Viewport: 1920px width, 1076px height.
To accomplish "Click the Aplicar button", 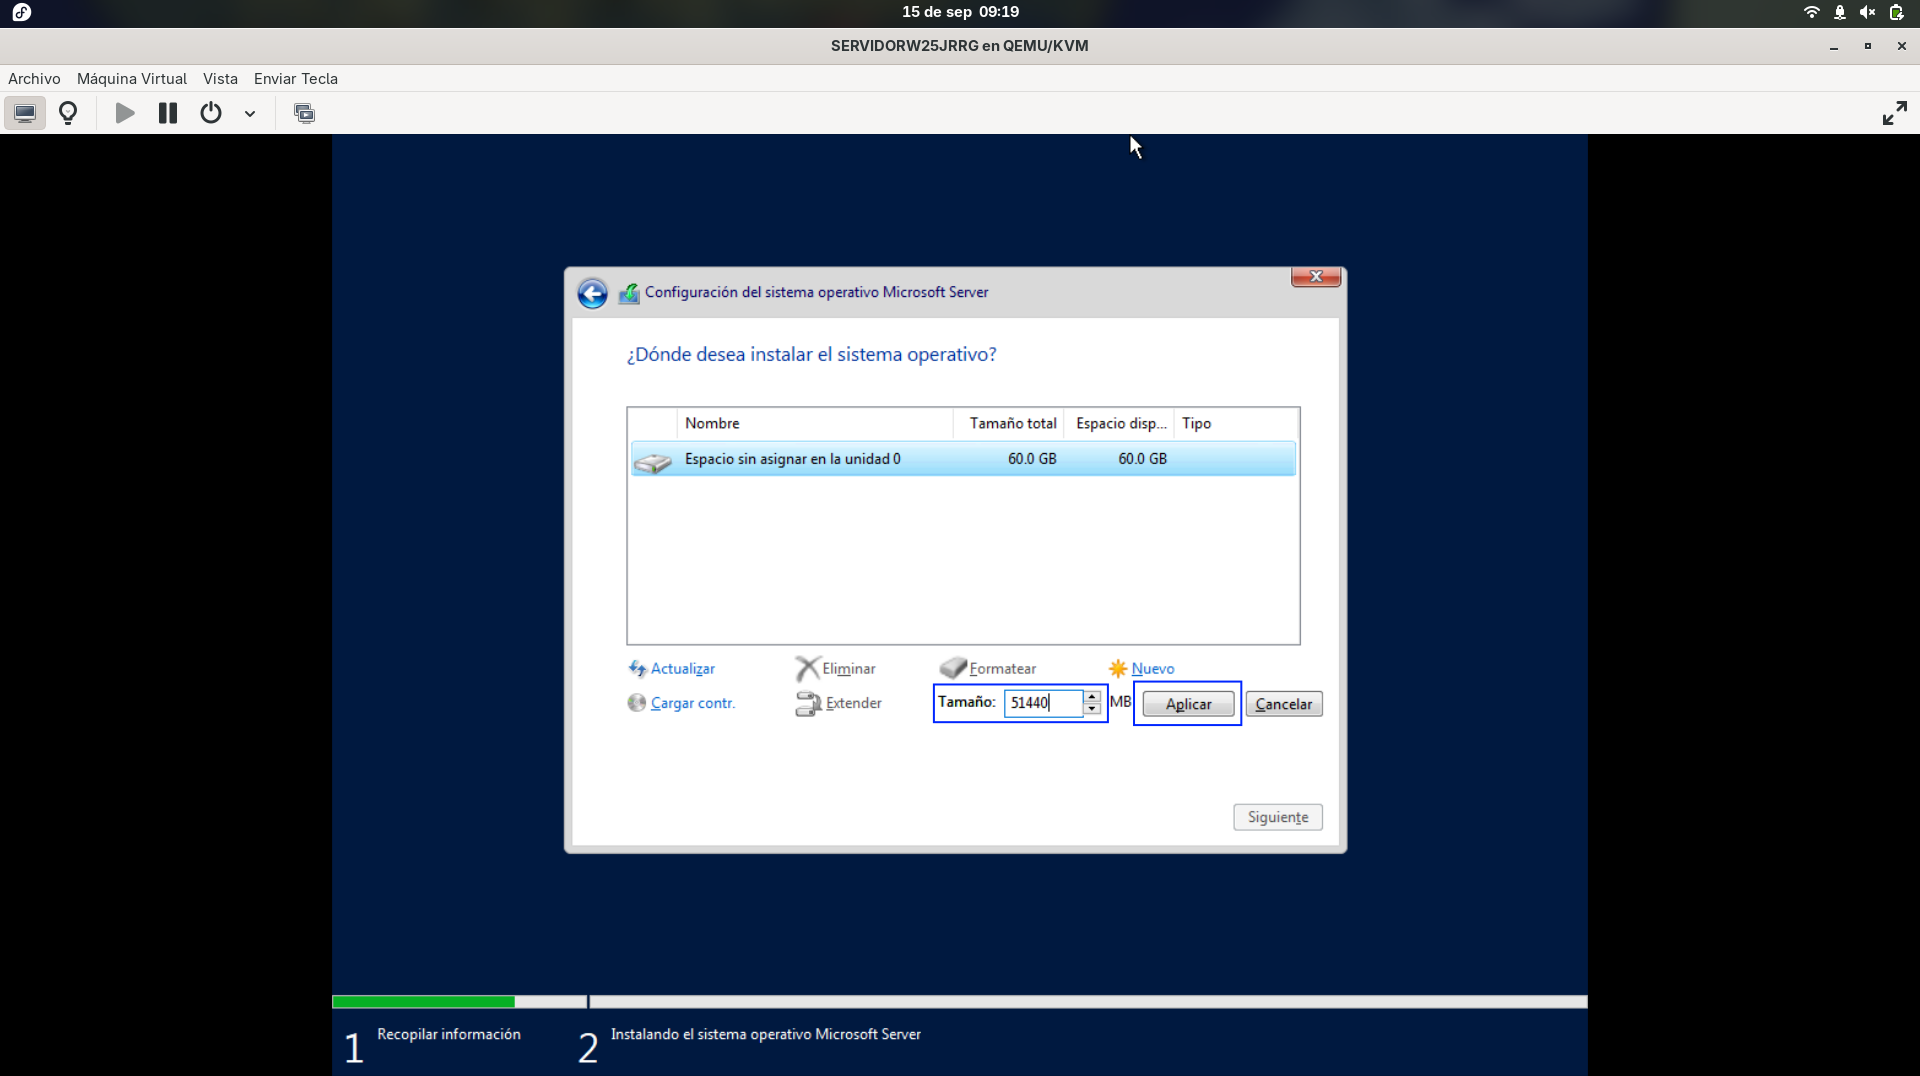I will pyautogui.click(x=1188, y=704).
